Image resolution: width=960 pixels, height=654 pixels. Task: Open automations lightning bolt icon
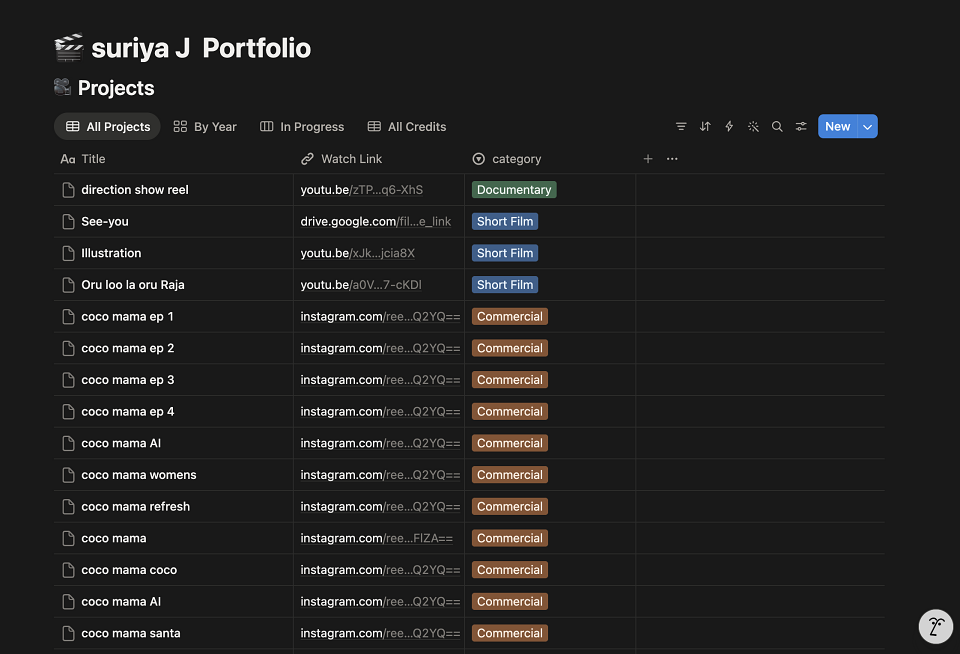point(729,127)
